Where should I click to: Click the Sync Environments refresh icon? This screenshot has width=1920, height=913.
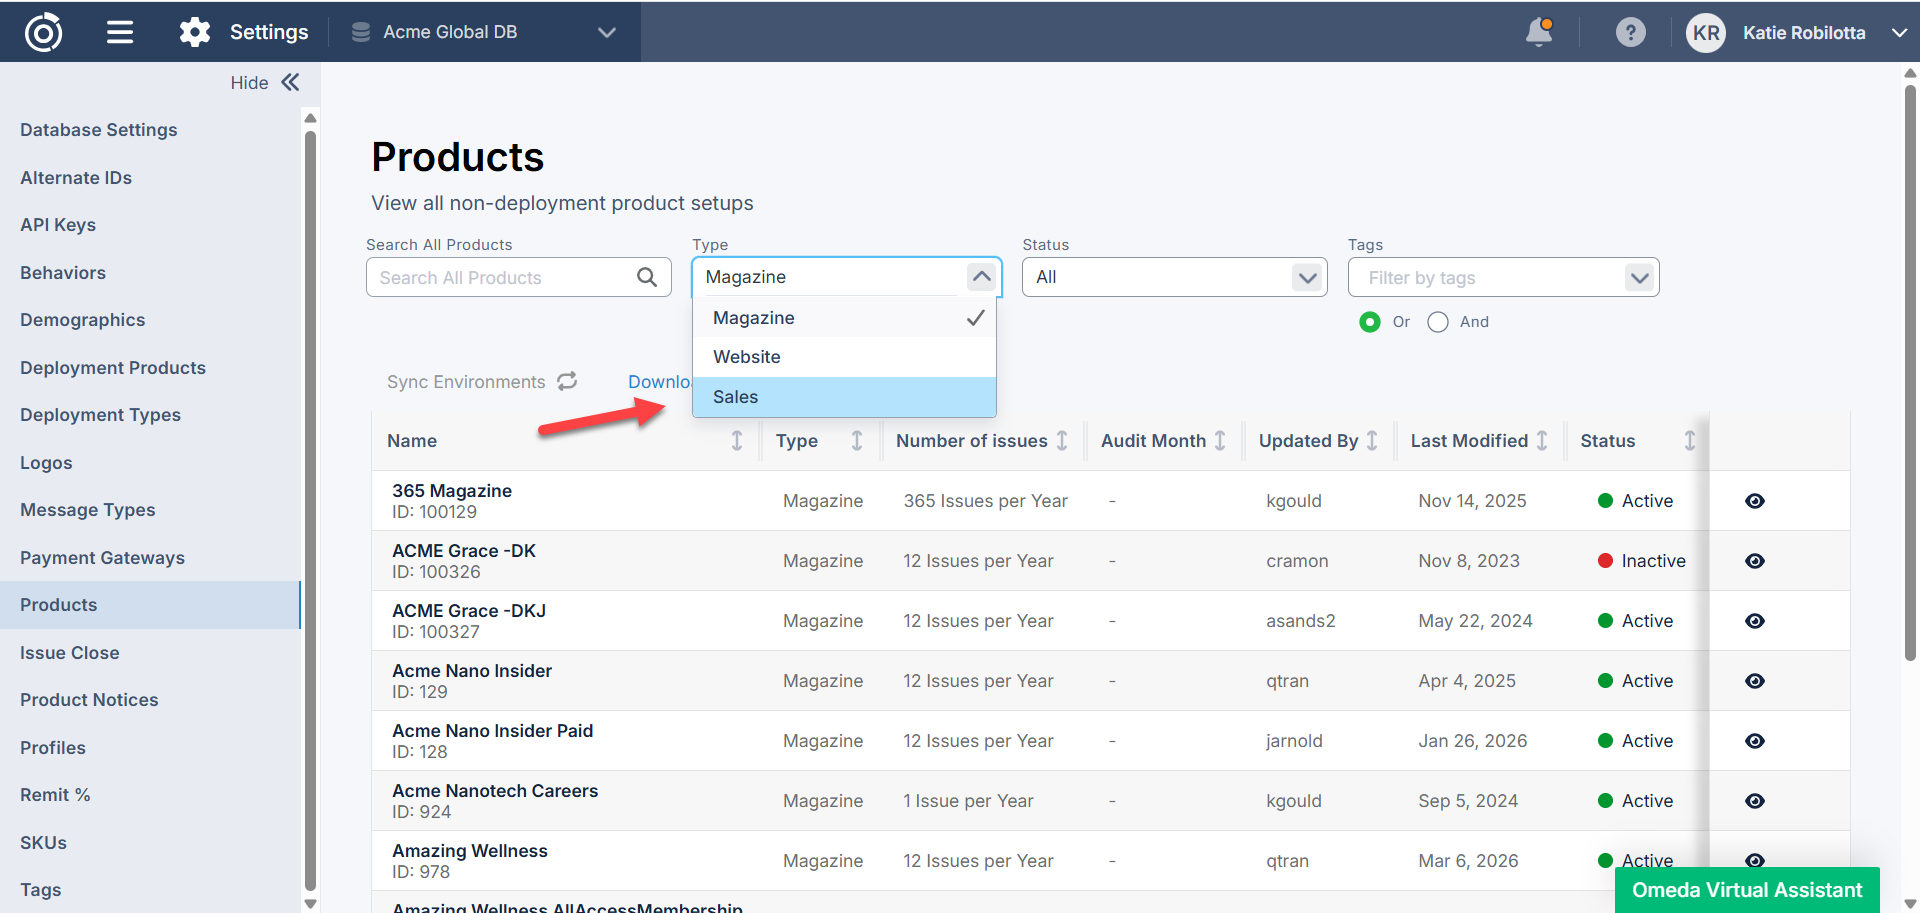click(x=567, y=381)
